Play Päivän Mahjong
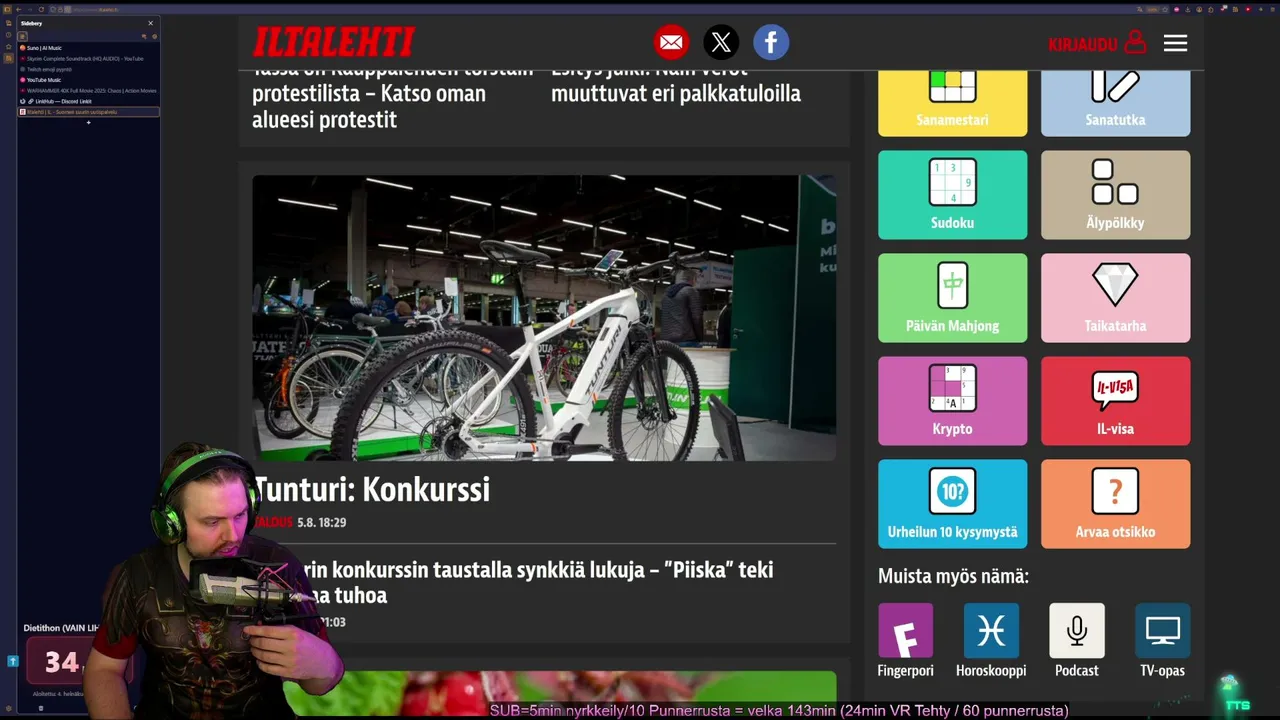The width and height of the screenshot is (1280, 720). point(952,298)
